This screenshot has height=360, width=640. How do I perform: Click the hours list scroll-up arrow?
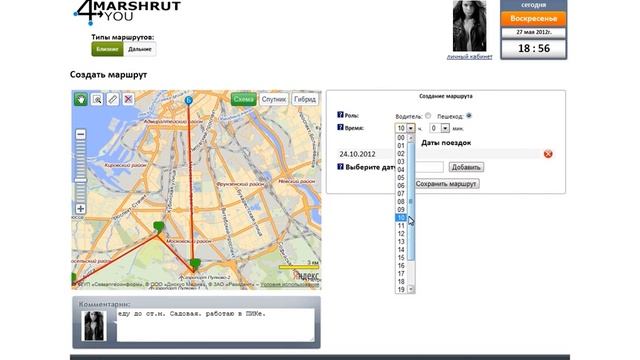[411, 138]
